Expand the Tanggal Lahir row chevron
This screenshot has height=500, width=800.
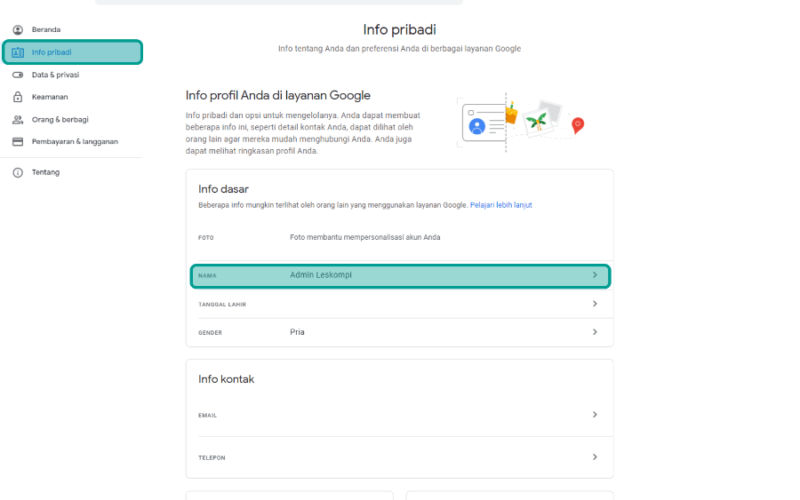[595, 304]
